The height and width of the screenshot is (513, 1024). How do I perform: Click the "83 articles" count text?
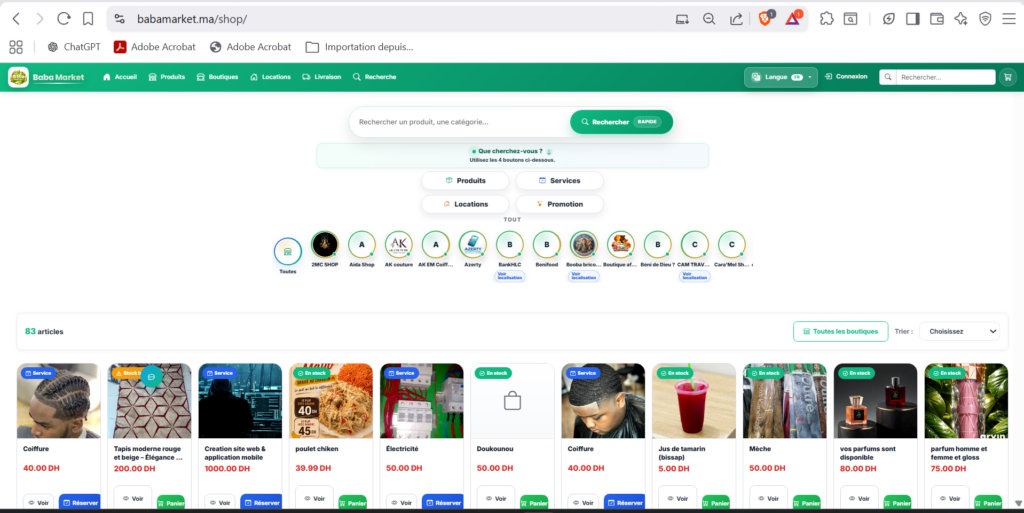(44, 332)
